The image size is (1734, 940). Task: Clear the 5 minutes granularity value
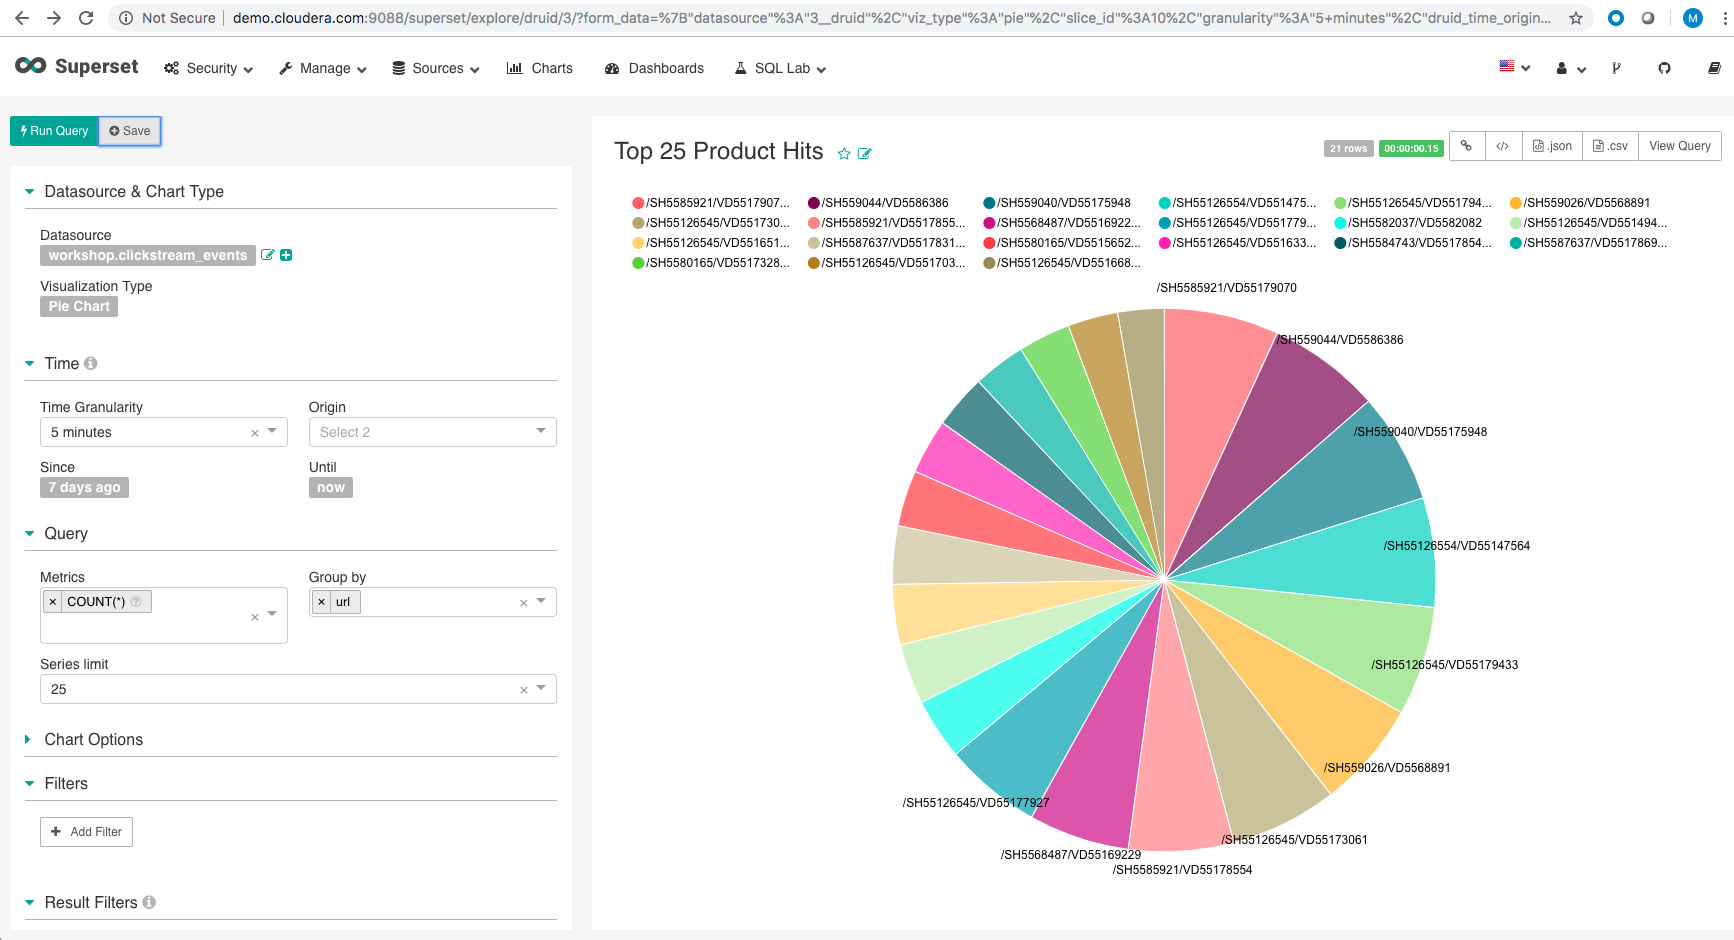click(255, 433)
